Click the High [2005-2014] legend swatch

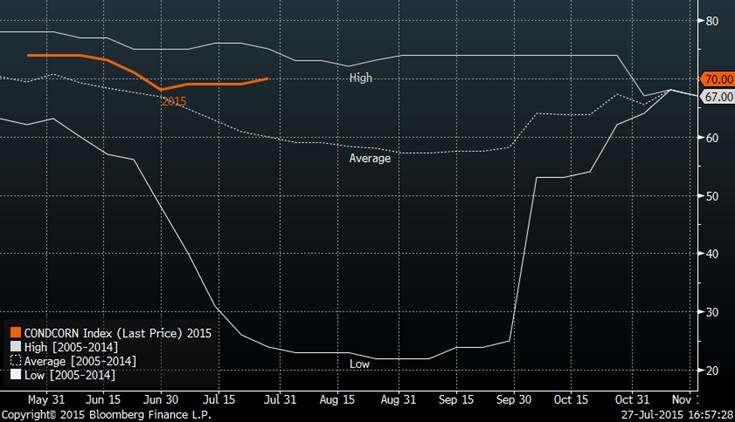point(15,346)
